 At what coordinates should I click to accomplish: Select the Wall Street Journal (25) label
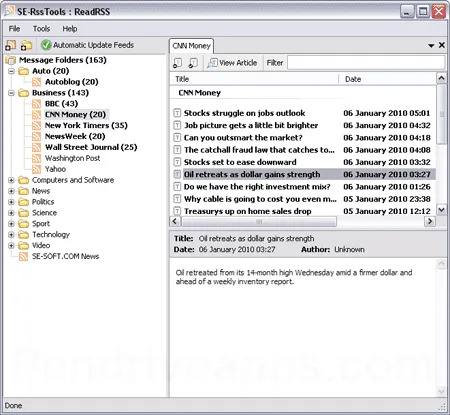(91, 147)
